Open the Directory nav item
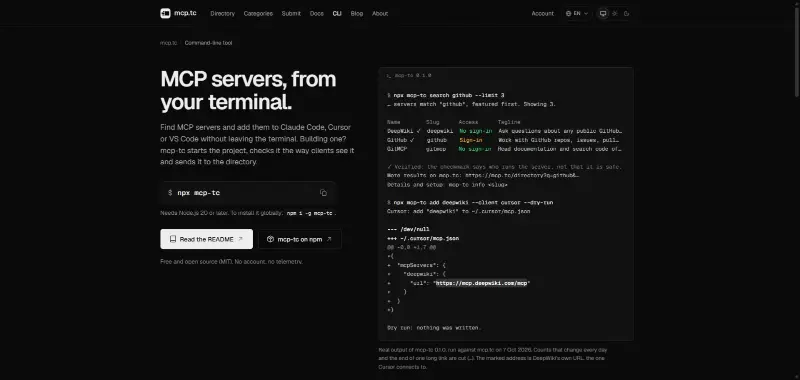The width and height of the screenshot is (800, 380). pos(222,14)
